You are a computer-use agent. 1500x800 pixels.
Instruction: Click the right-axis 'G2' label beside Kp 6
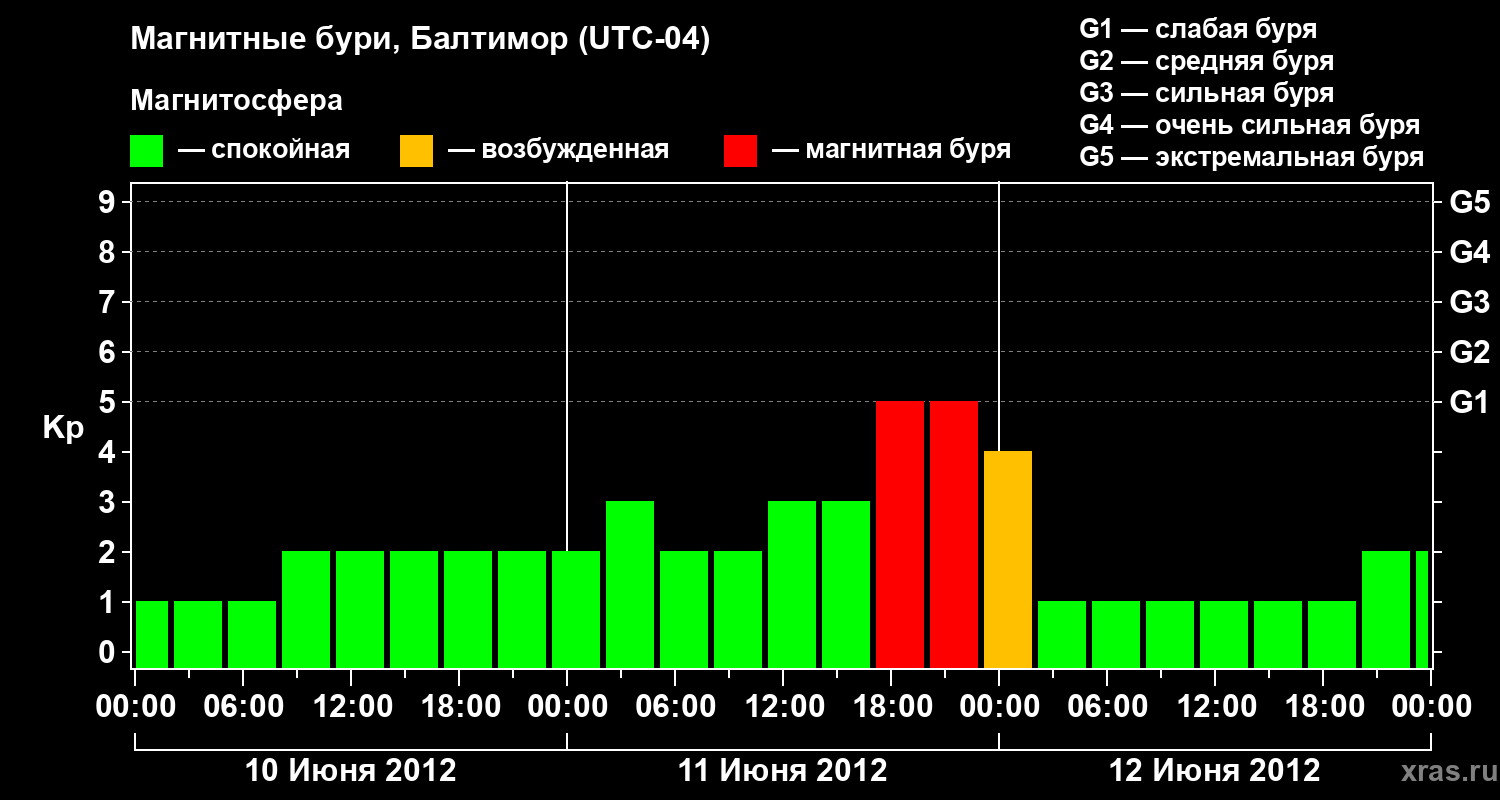pyautogui.click(x=1469, y=352)
